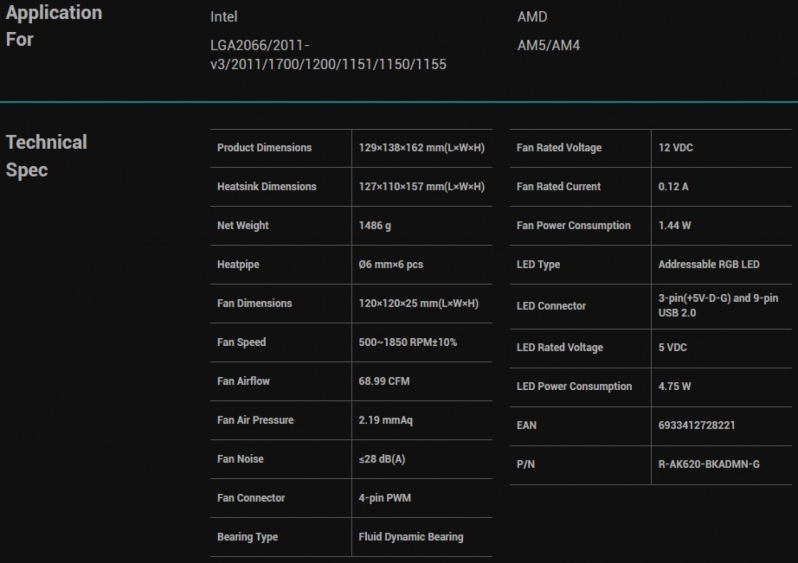
Task: Click the value '2.19 mmAq'
Action: (x=385, y=420)
